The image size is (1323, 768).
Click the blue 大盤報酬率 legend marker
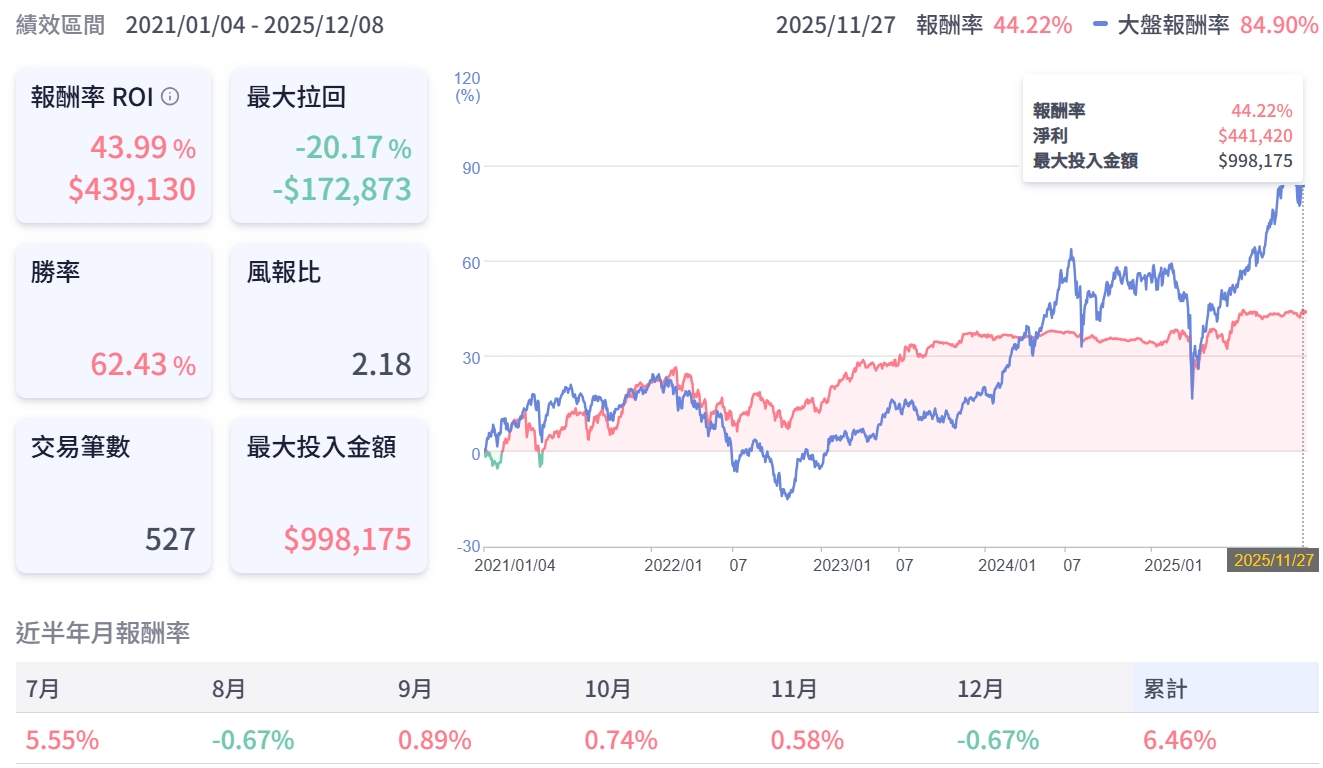coord(1100,25)
